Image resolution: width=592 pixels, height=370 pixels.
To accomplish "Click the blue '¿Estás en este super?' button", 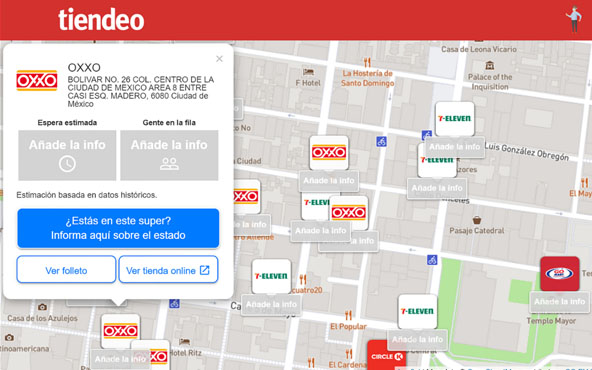I will tap(118, 228).
